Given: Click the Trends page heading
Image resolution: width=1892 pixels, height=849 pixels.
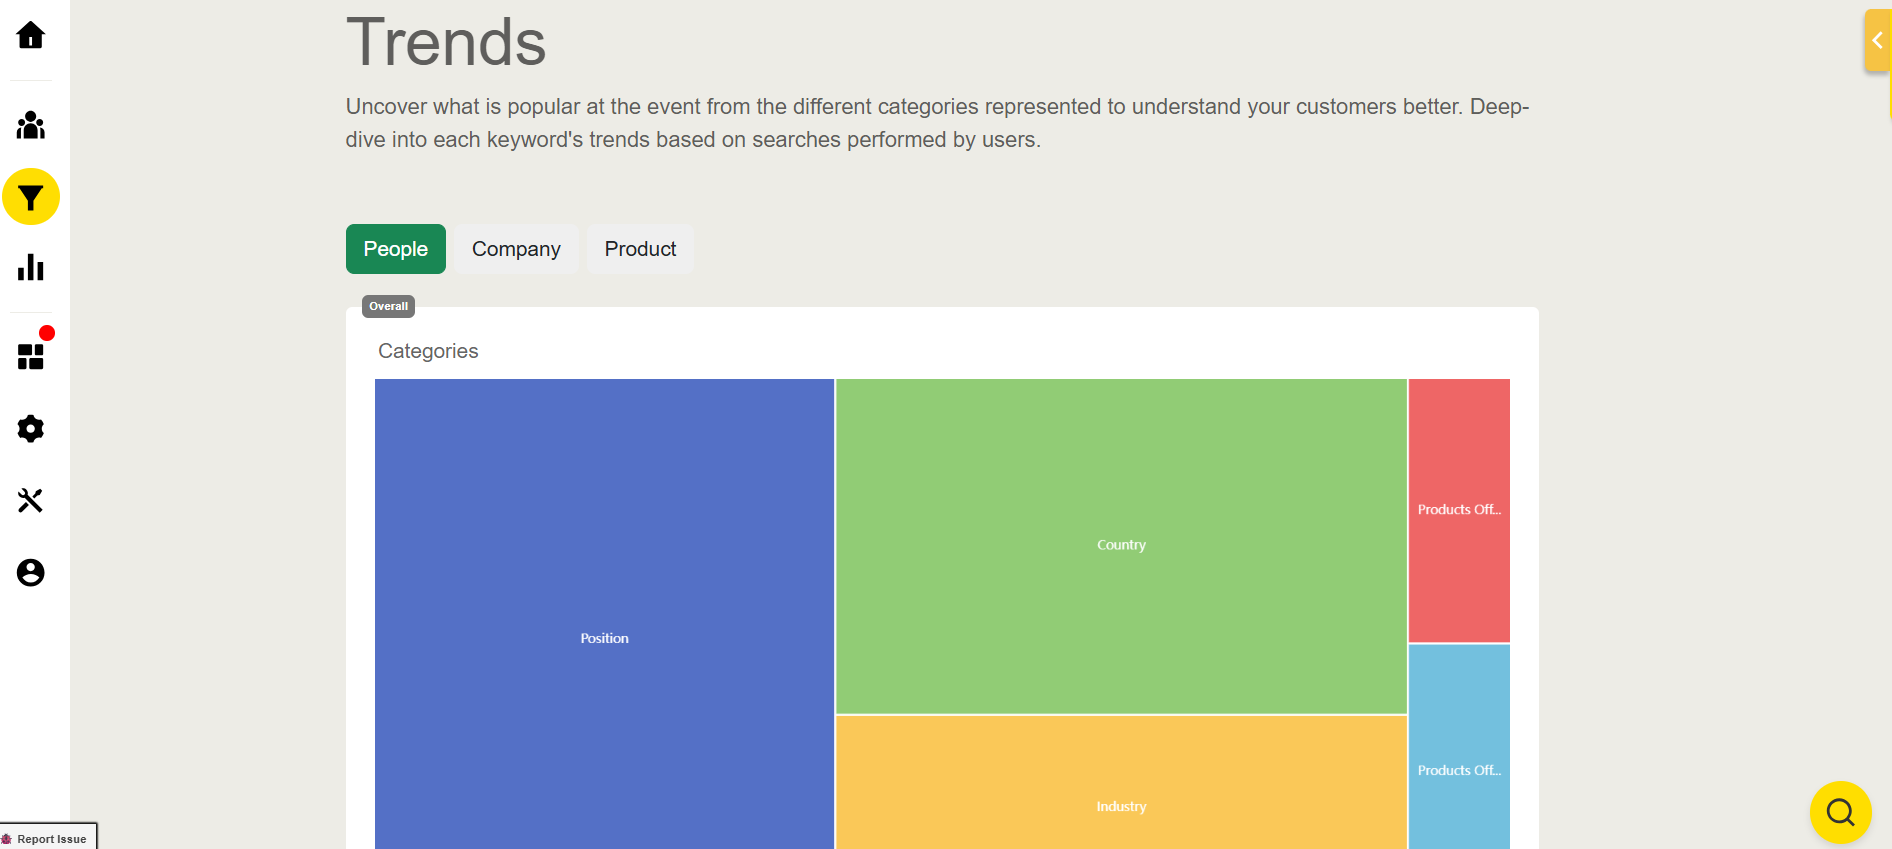Looking at the screenshot, I should pyautogui.click(x=446, y=43).
